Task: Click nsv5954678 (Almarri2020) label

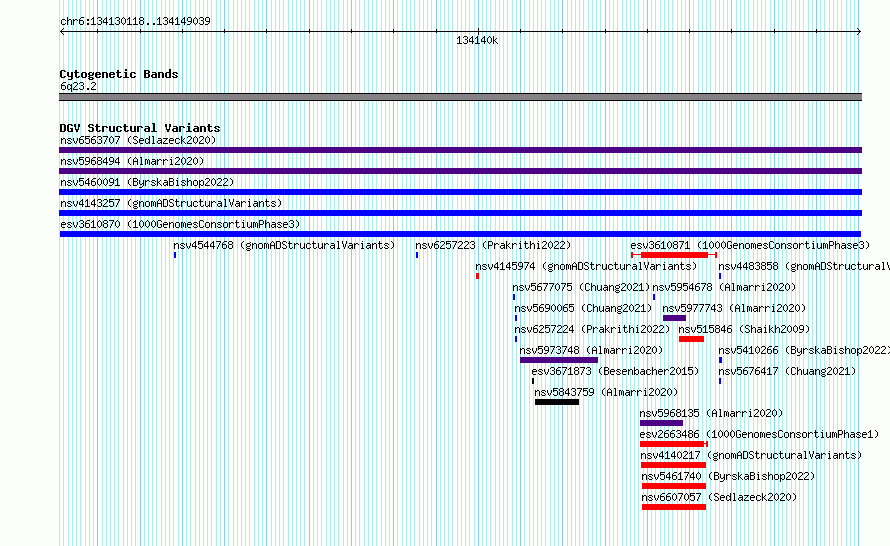Action: [x=724, y=287]
